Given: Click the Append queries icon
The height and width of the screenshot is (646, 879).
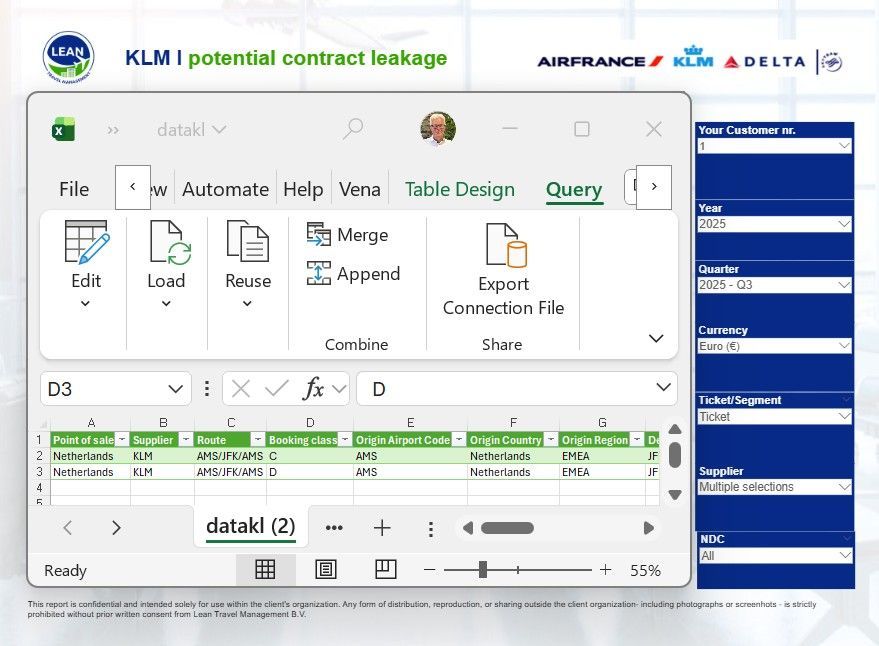Looking at the screenshot, I should coord(318,273).
